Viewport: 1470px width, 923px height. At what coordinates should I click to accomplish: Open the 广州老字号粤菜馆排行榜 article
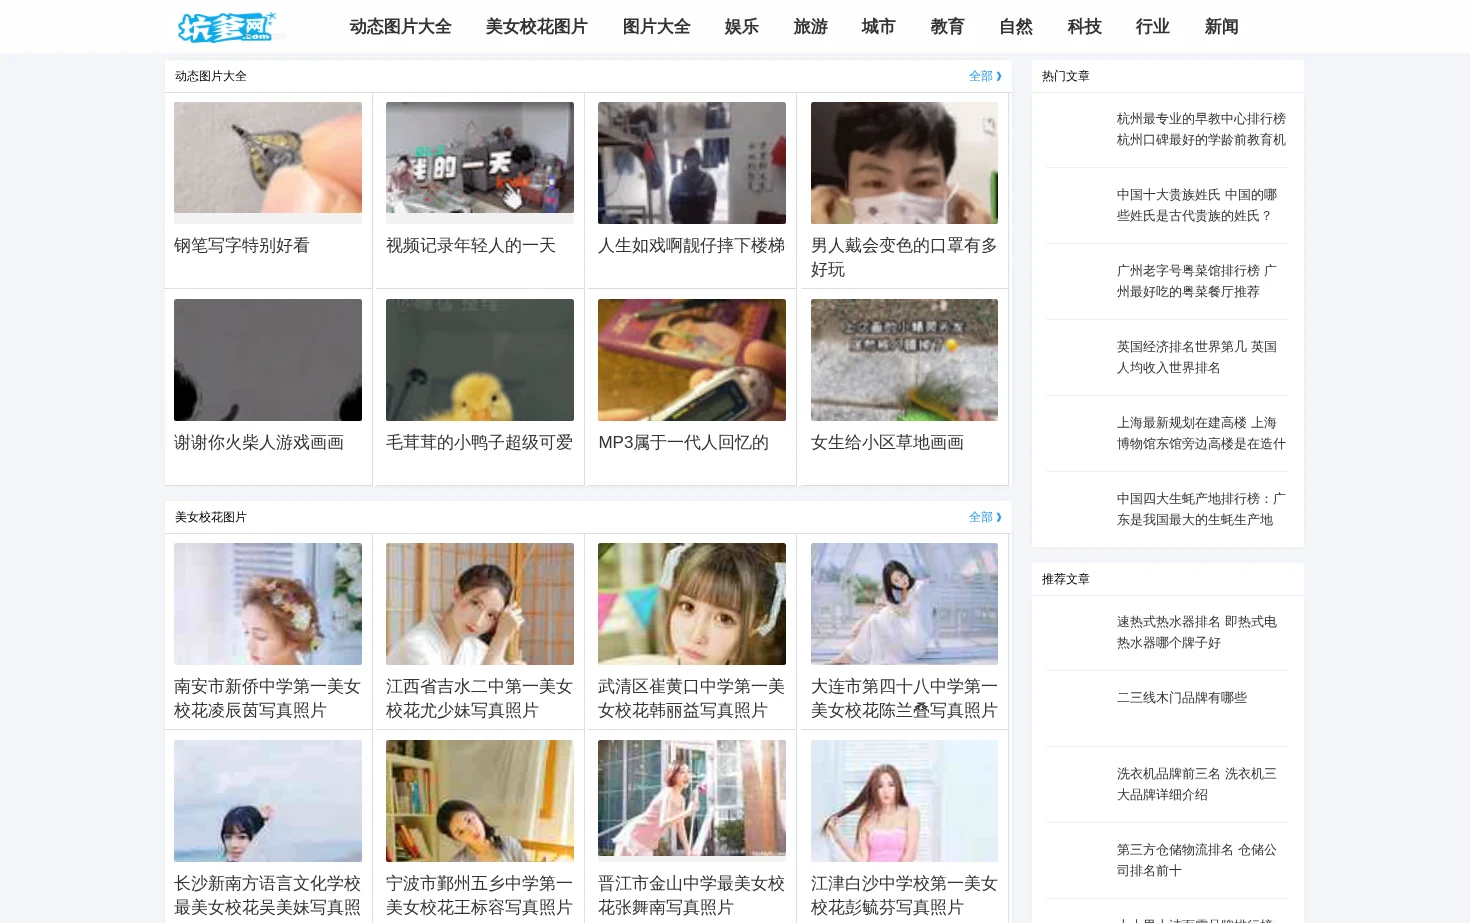(x=1197, y=281)
